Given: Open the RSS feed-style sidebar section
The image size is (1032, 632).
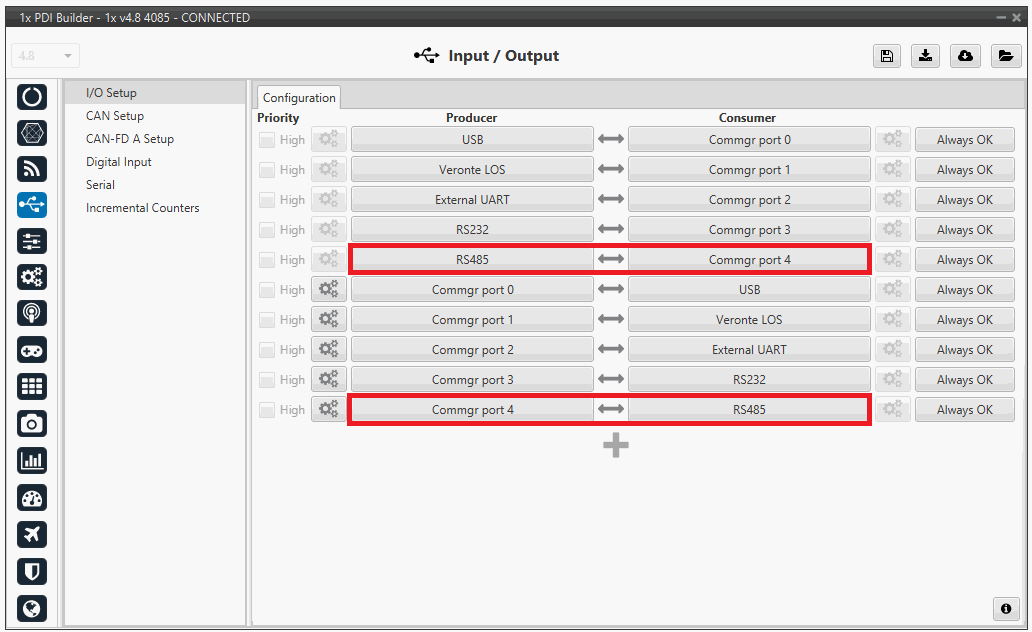Looking at the screenshot, I should (32, 169).
